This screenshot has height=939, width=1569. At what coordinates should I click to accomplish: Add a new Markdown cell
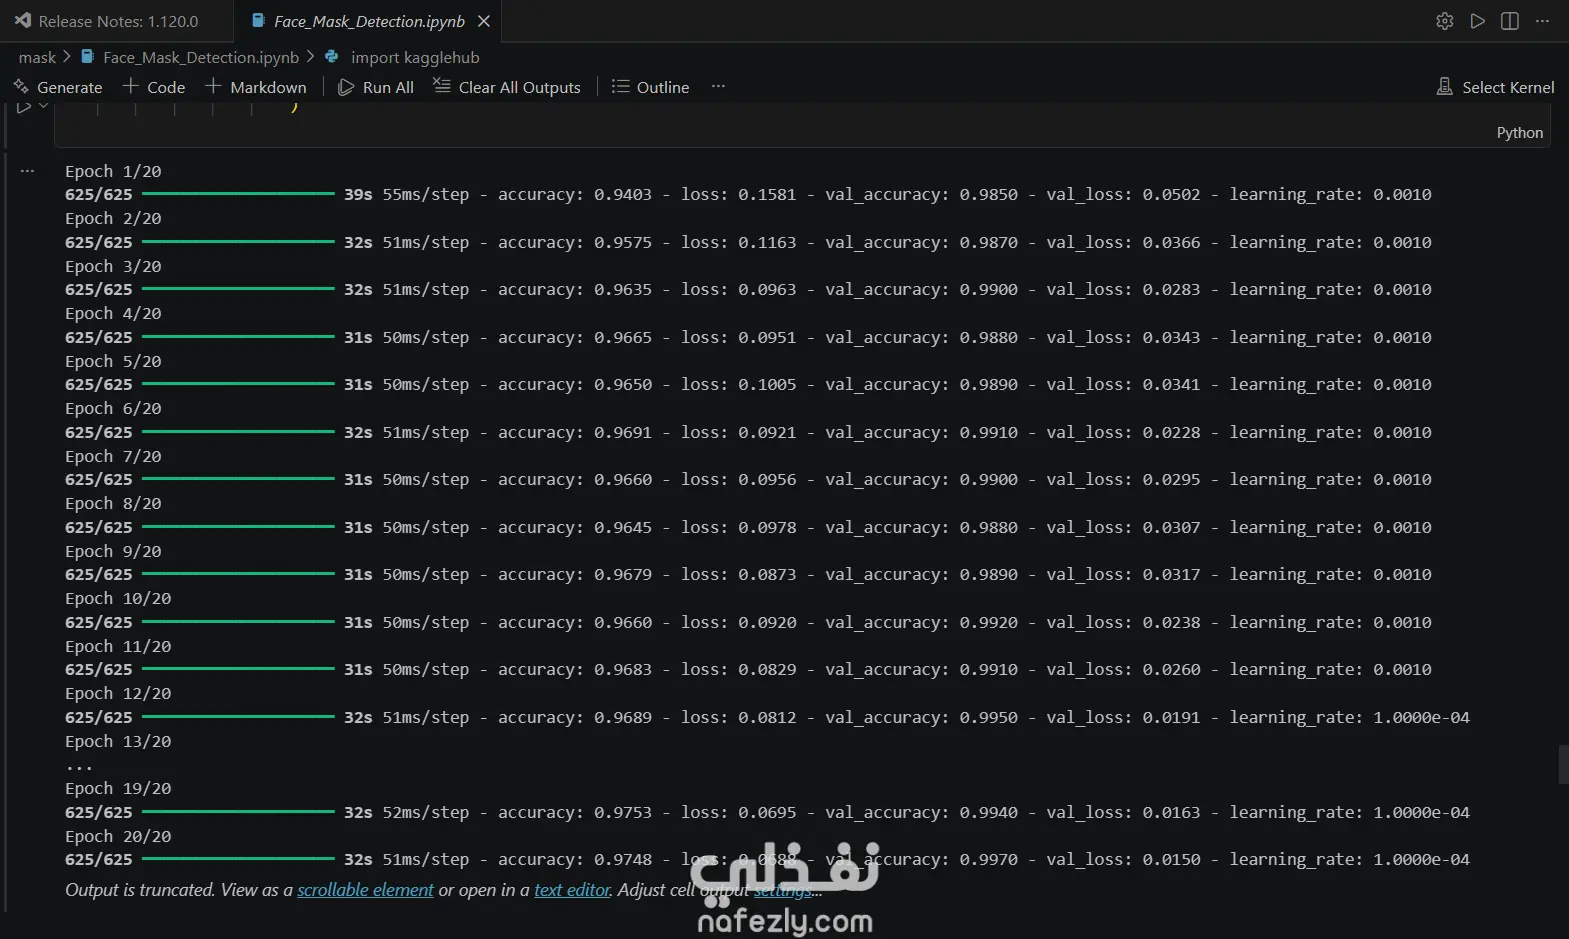tap(256, 87)
